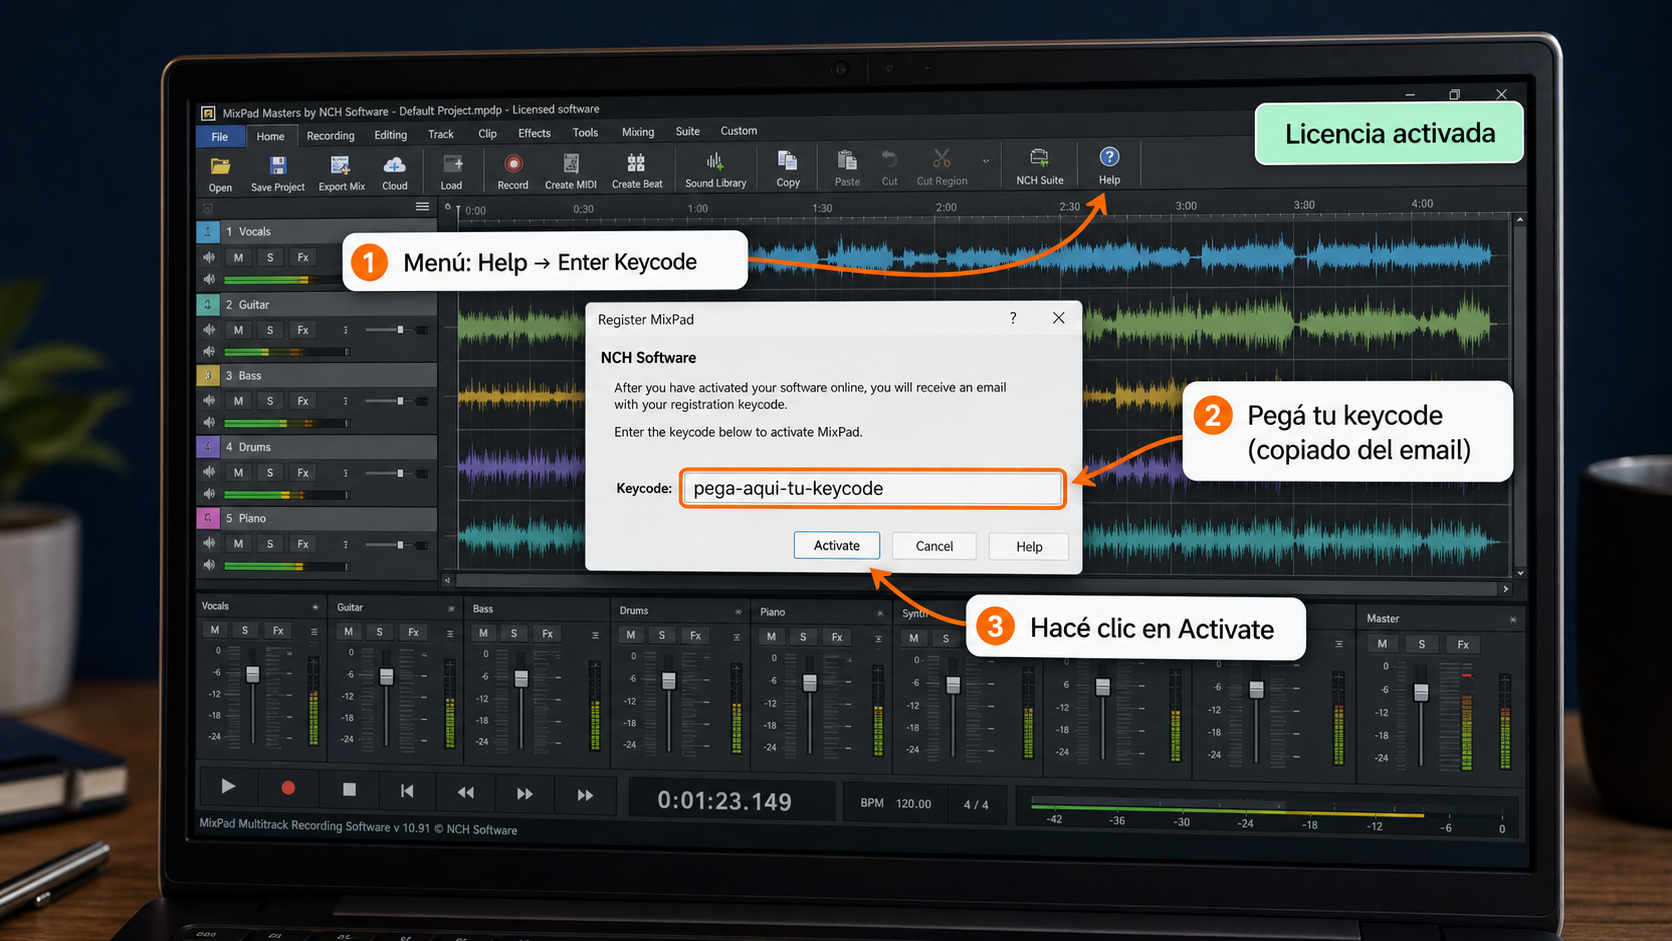1672x941 pixels.
Task: Click the transport Fast Forward button
Action: [x=525, y=793]
